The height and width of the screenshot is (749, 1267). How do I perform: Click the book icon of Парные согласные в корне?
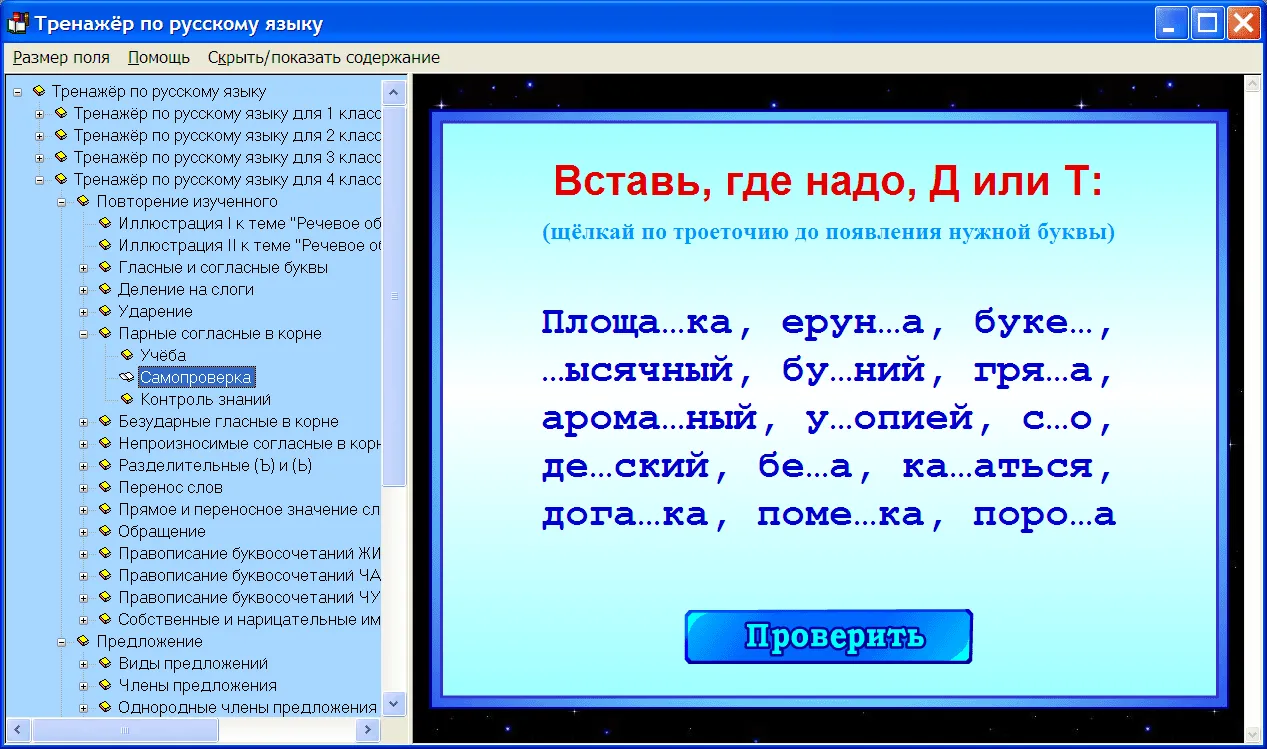click(x=105, y=333)
